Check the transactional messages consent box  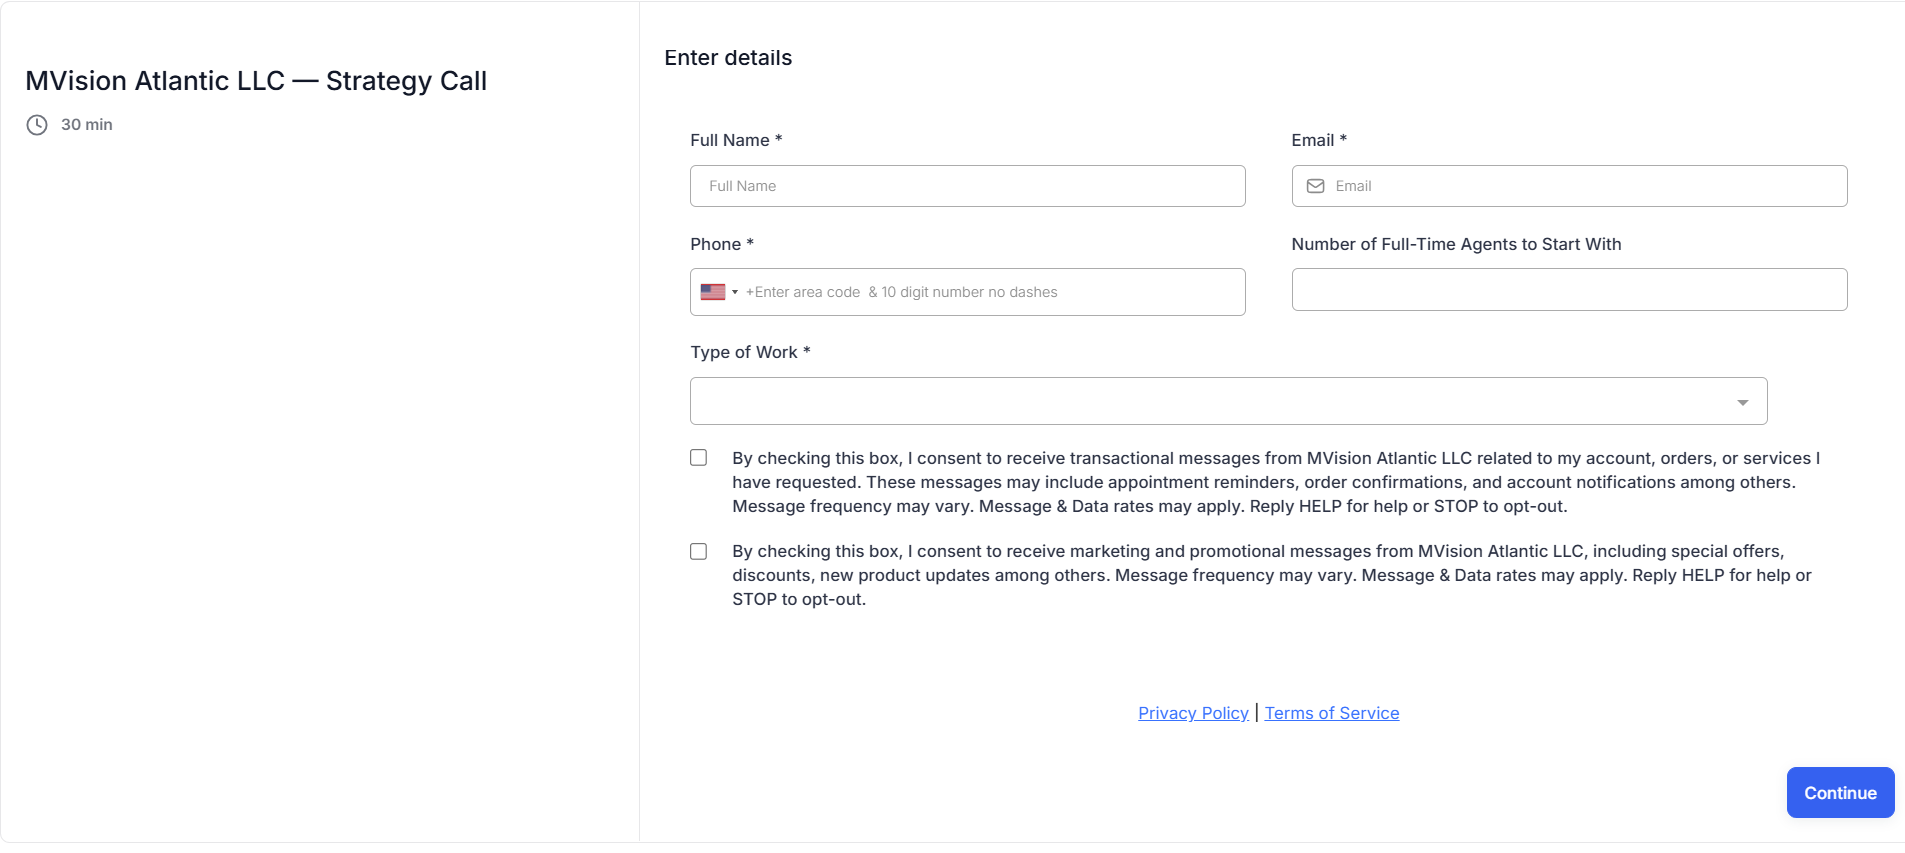698,457
